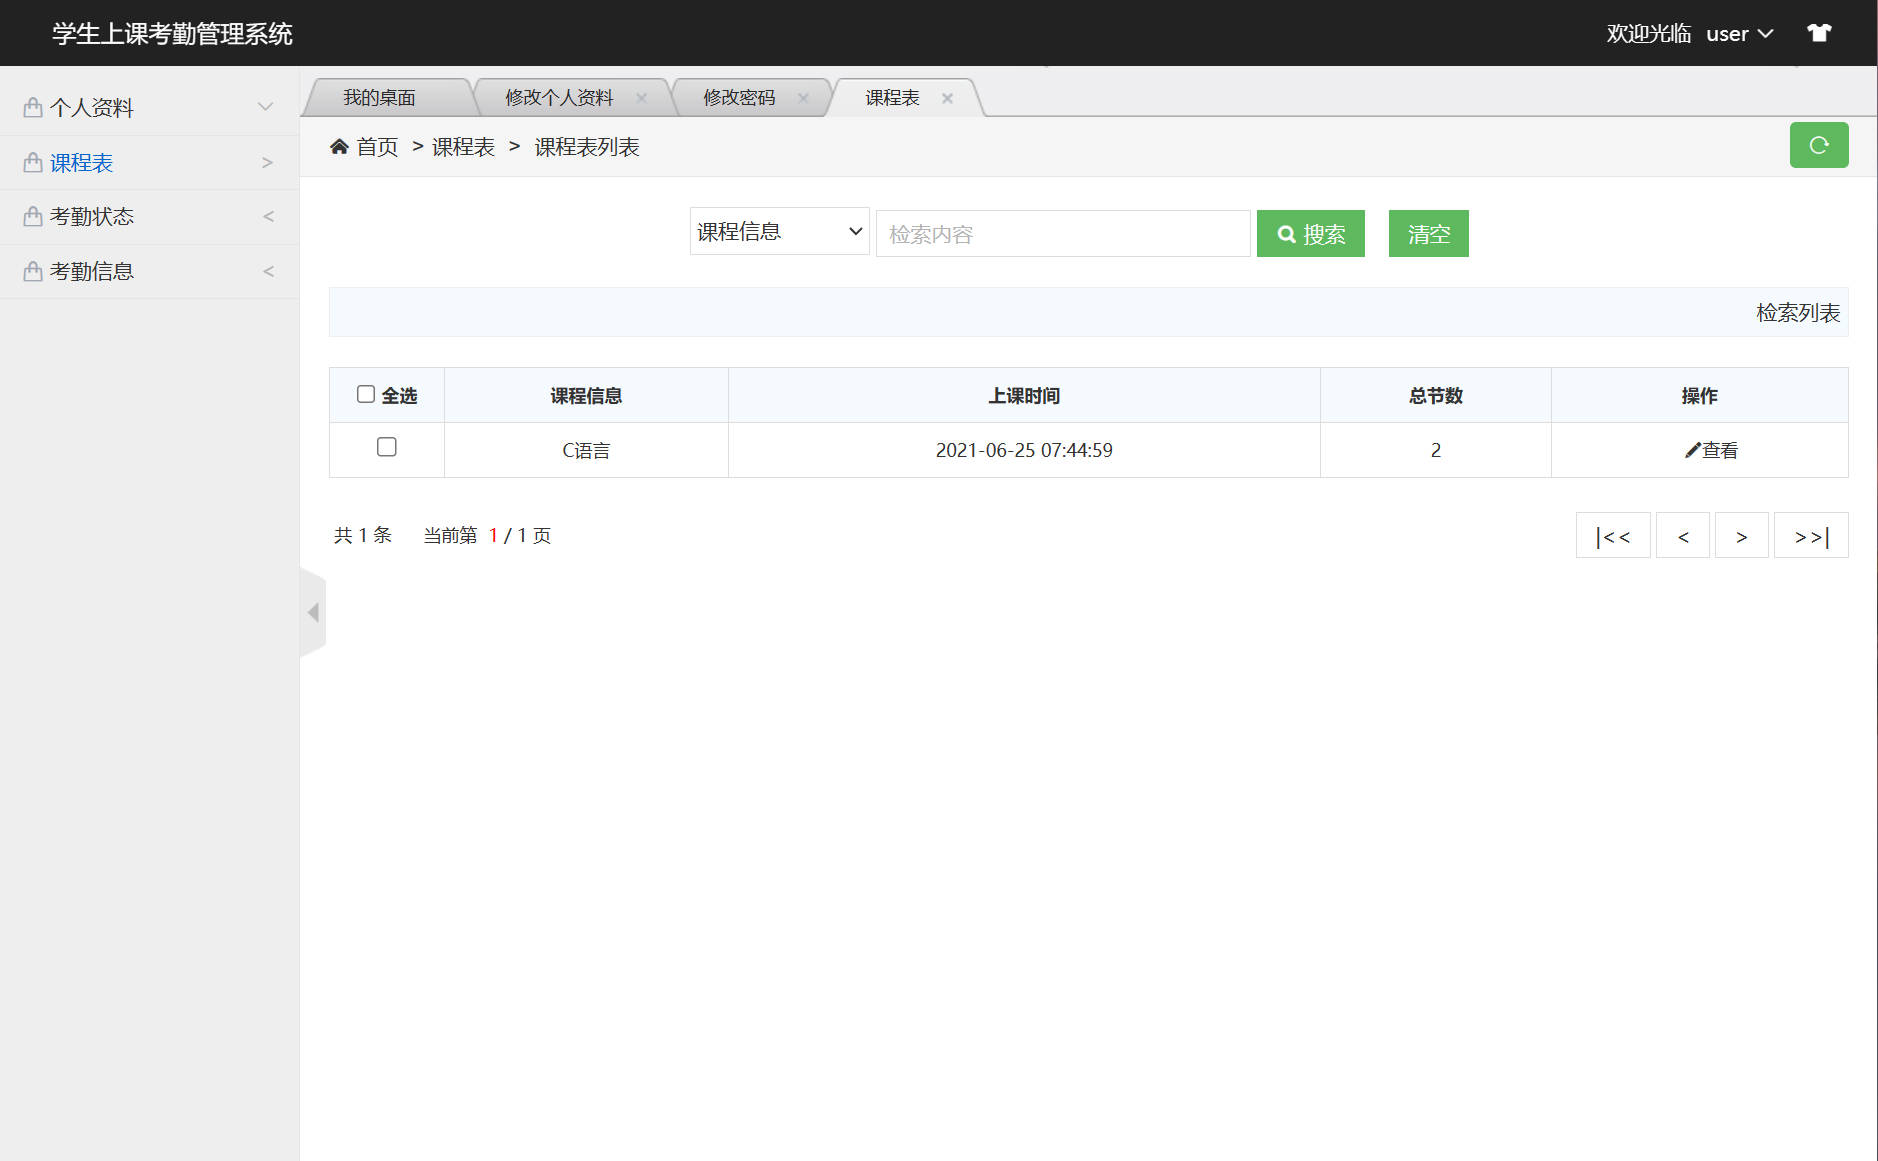This screenshot has width=1878, height=1161.
Task: Open the 课程信息 search field dropdown
Action: pos(778,231)
